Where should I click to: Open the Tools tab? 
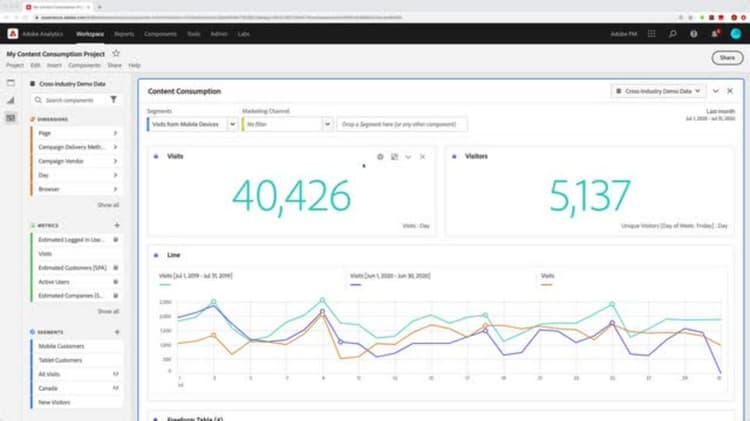pyautogui.click(x=193, y=34)
